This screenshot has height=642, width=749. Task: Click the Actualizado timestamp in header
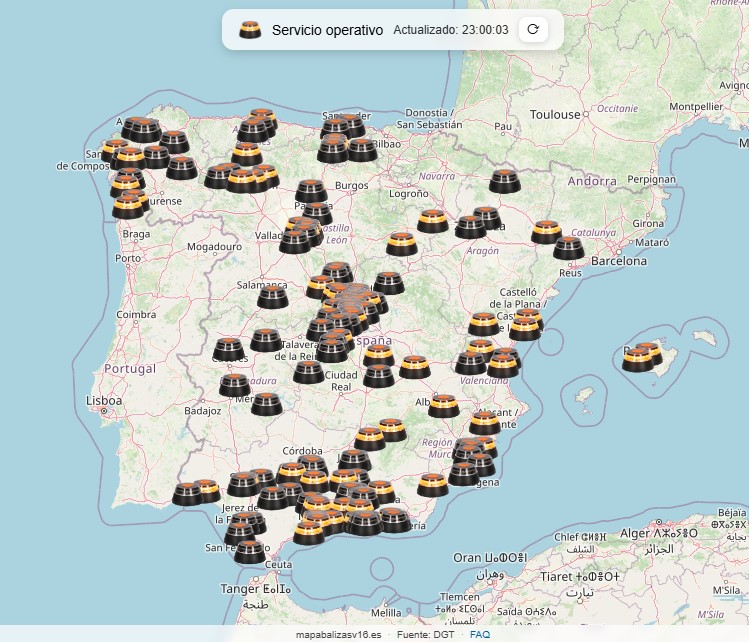point(450,30)
